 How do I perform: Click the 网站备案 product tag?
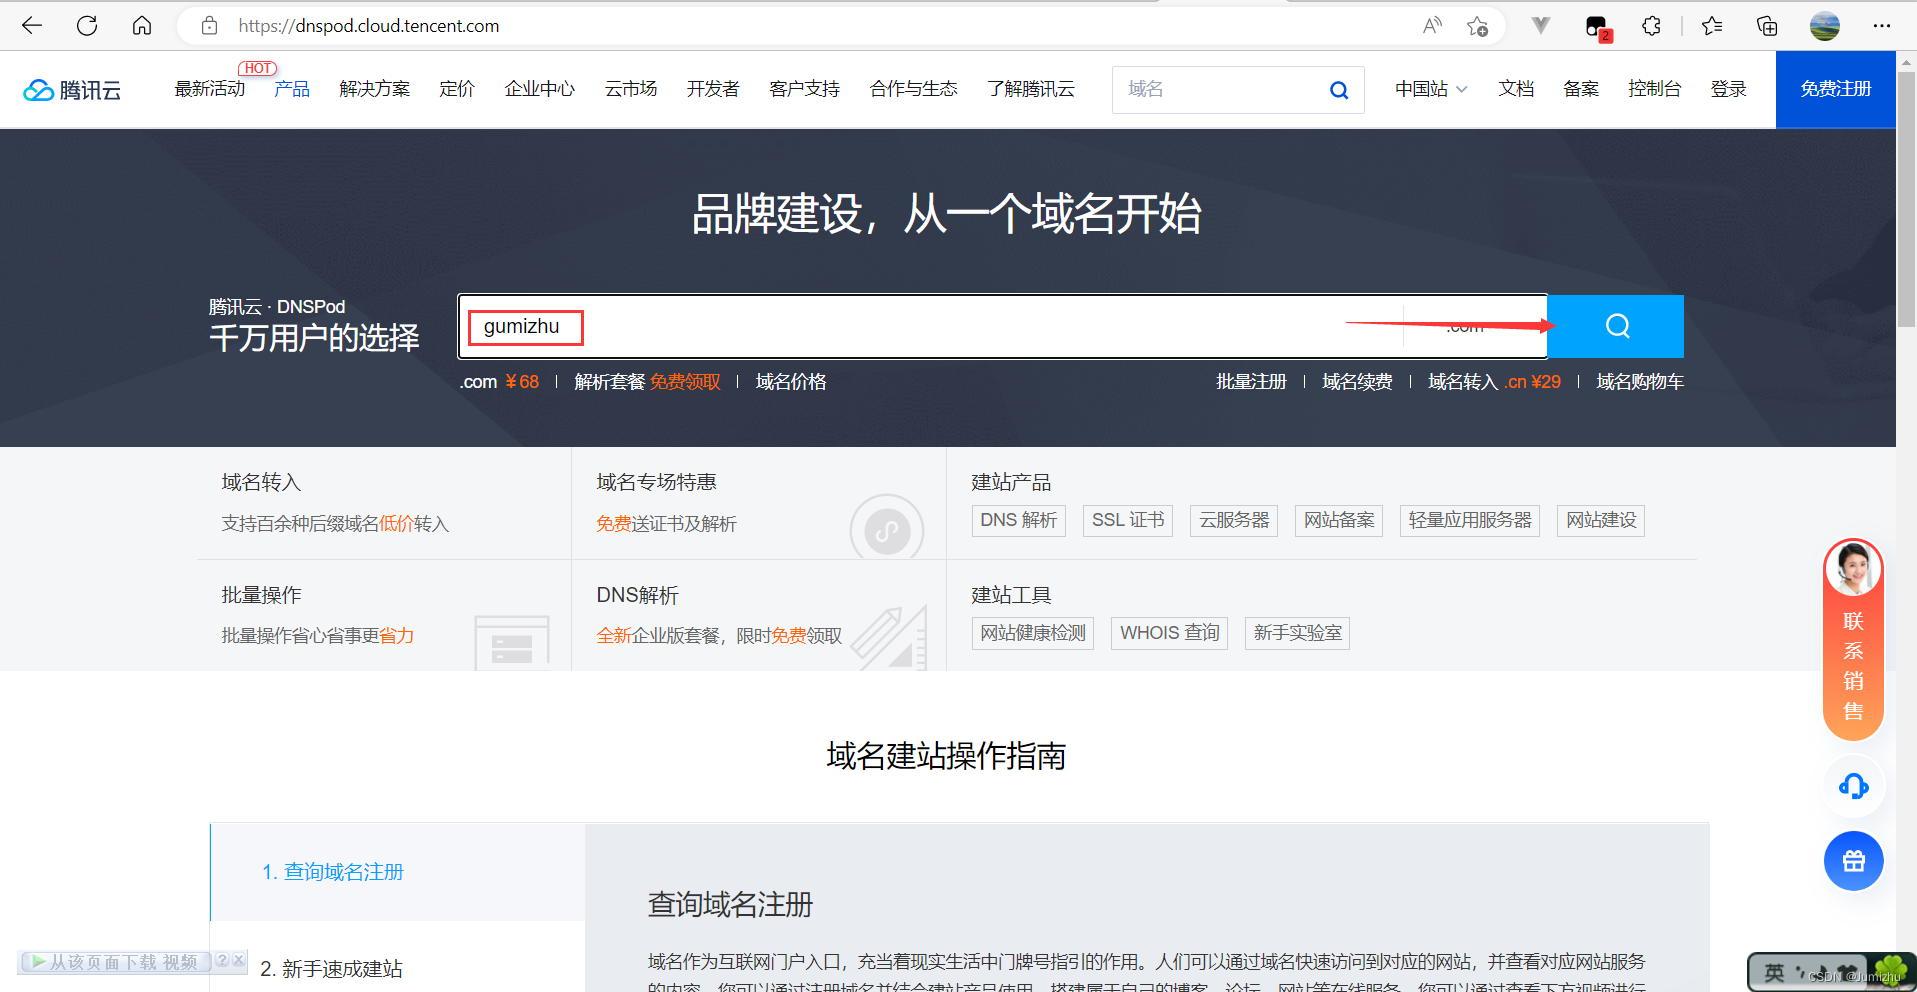[1339, 520]
